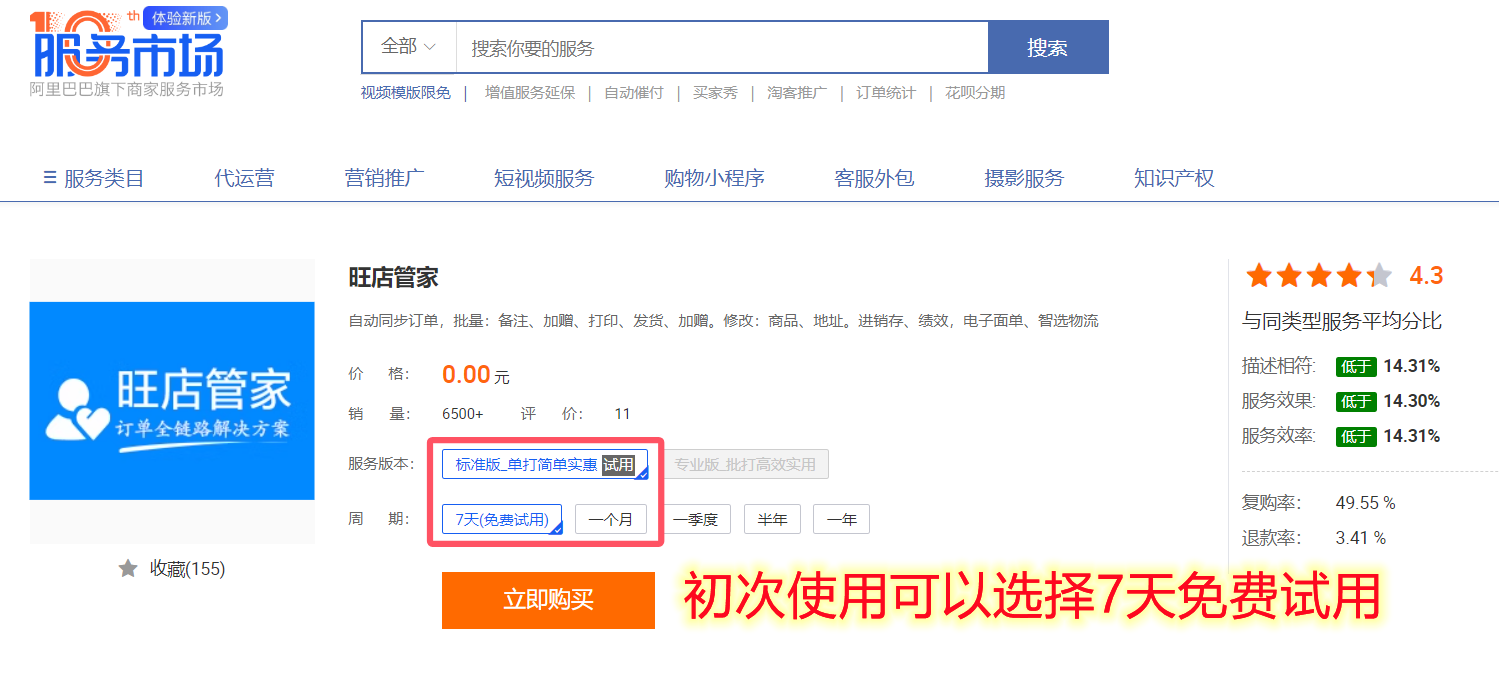Select 标准版_单打简单实惠 service version
This screenshot has height=681, width=1499.
click(545, 464)
